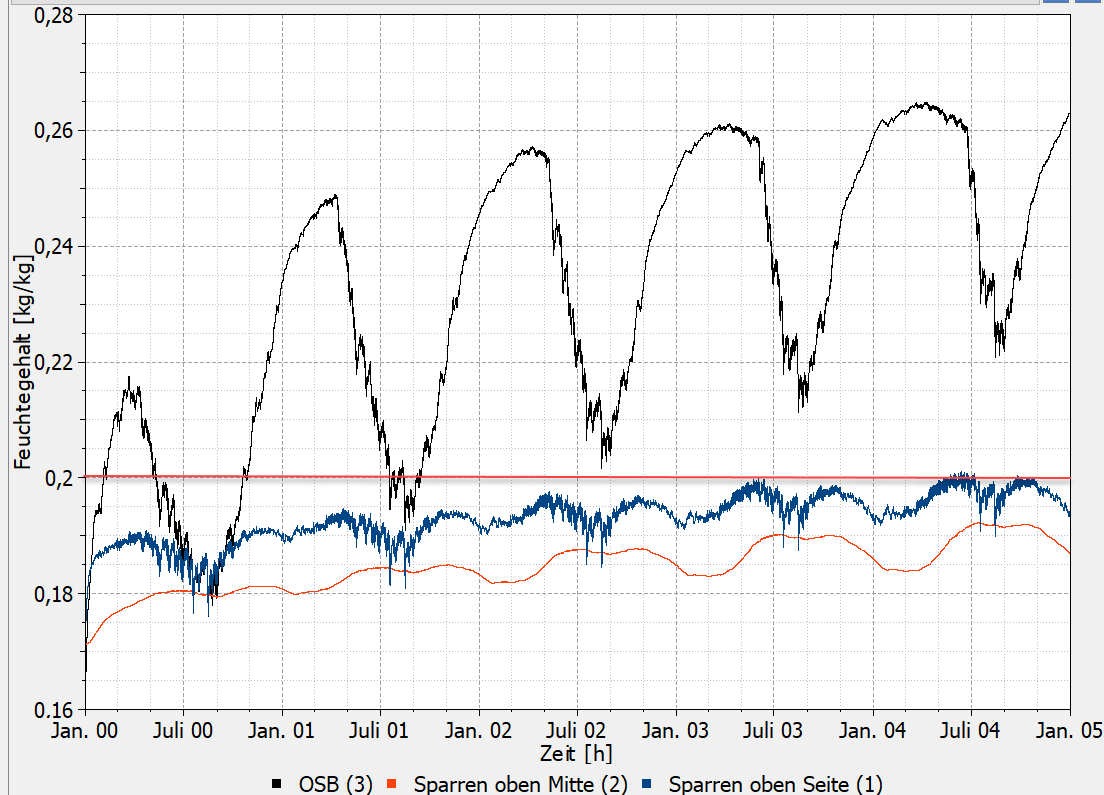Click the Juli 00 axis label

183,730
